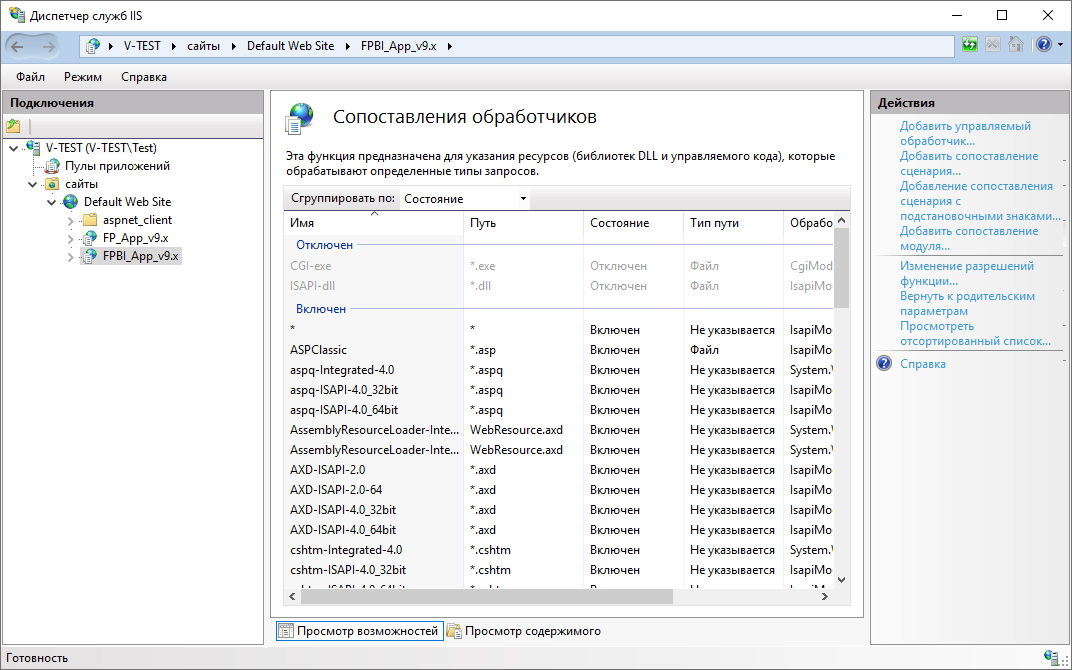1072x670 pixels.
Task: Click the home icon in the toolbar
Action: 1016,45
